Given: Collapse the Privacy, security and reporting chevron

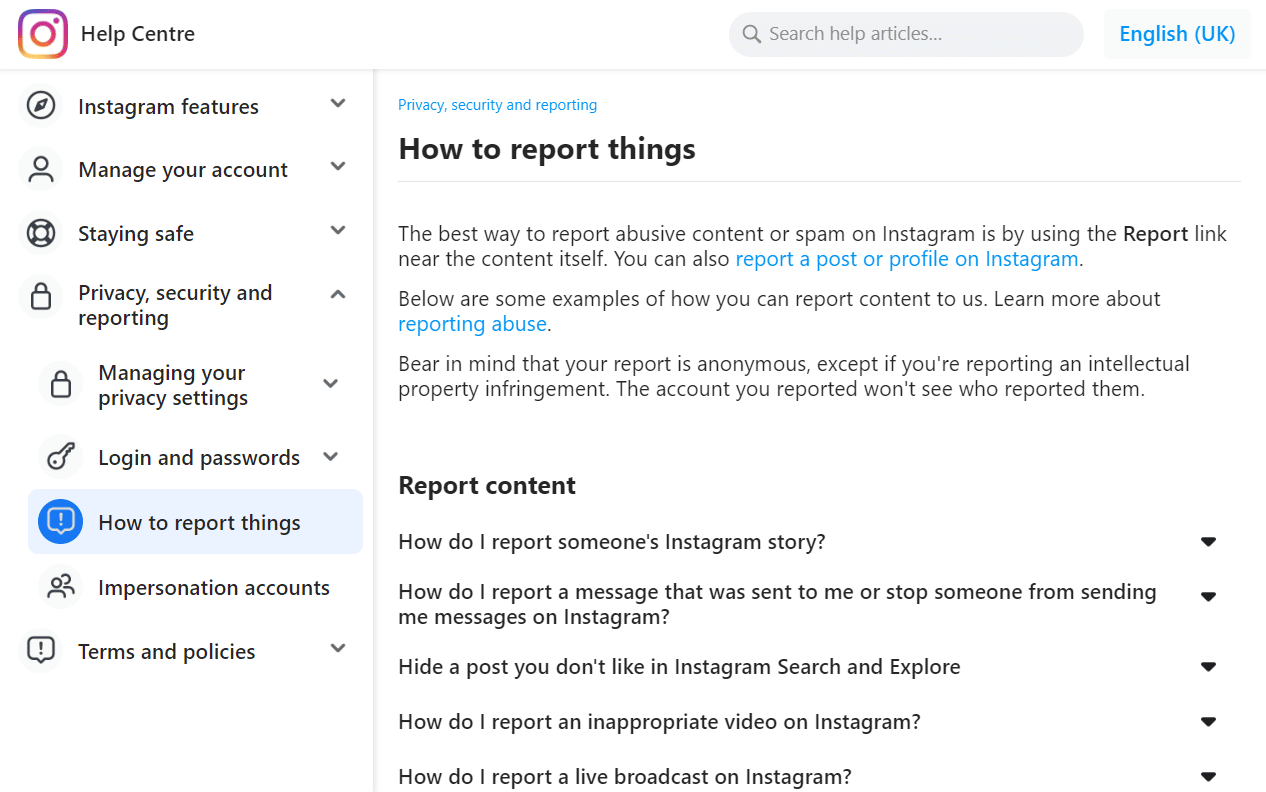Looking at the screenshot, I should 338,294.
